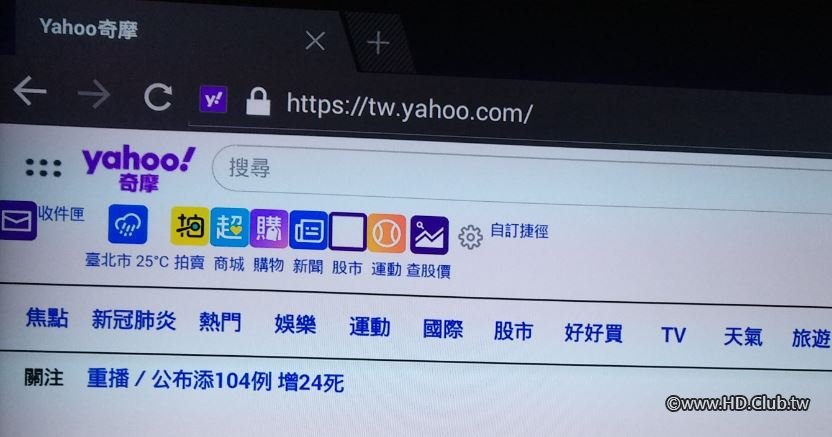Switch to the 新冠肺炎 tab
The height and width of the screenshot is (437, 832).
(x=134, y=320)
